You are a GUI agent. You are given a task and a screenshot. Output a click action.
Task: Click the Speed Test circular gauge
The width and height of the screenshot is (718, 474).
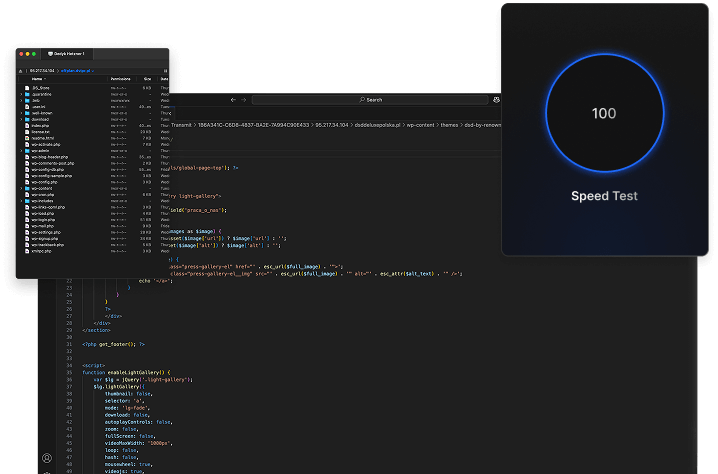604,113
